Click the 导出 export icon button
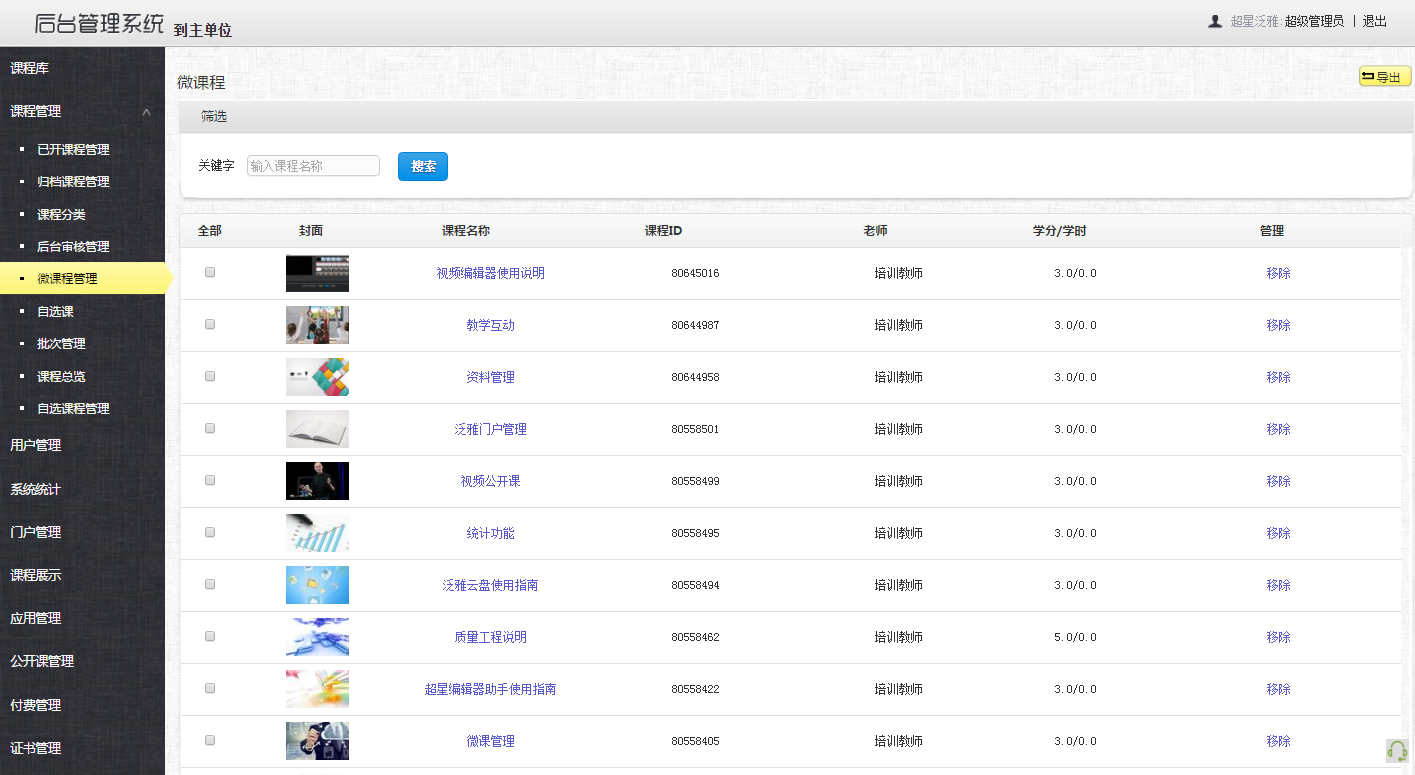This screenshot has height=775, width=1415. click(x=1384, y=76)
